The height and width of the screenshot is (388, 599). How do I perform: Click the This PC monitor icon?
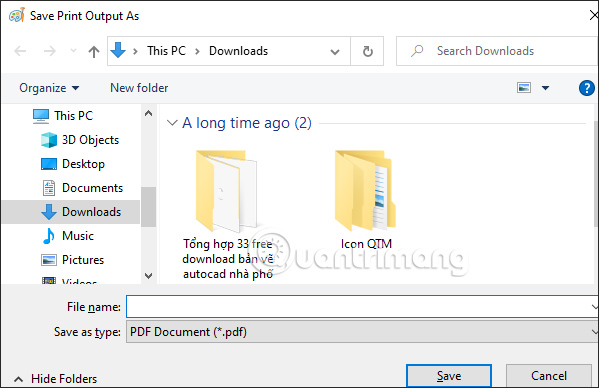point(41,116)
